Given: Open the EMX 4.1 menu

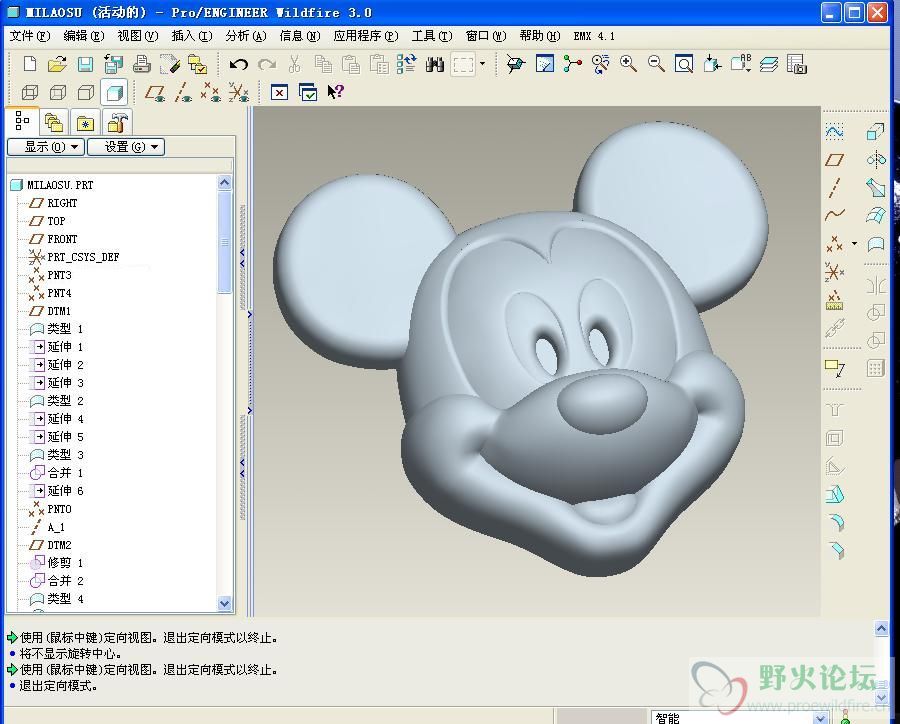Looking at the screenshot, I should [594, 36].
